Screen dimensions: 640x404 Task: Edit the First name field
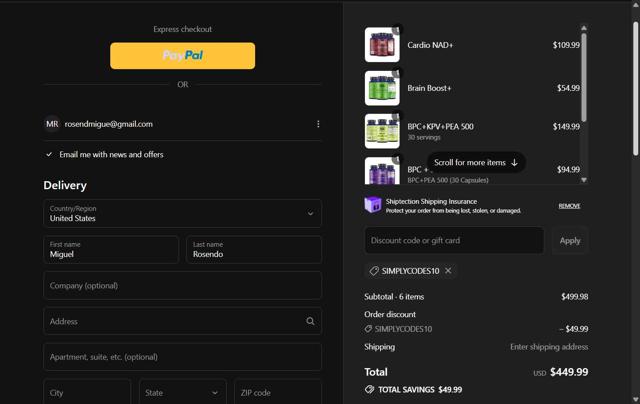click(x=111, y=249)
